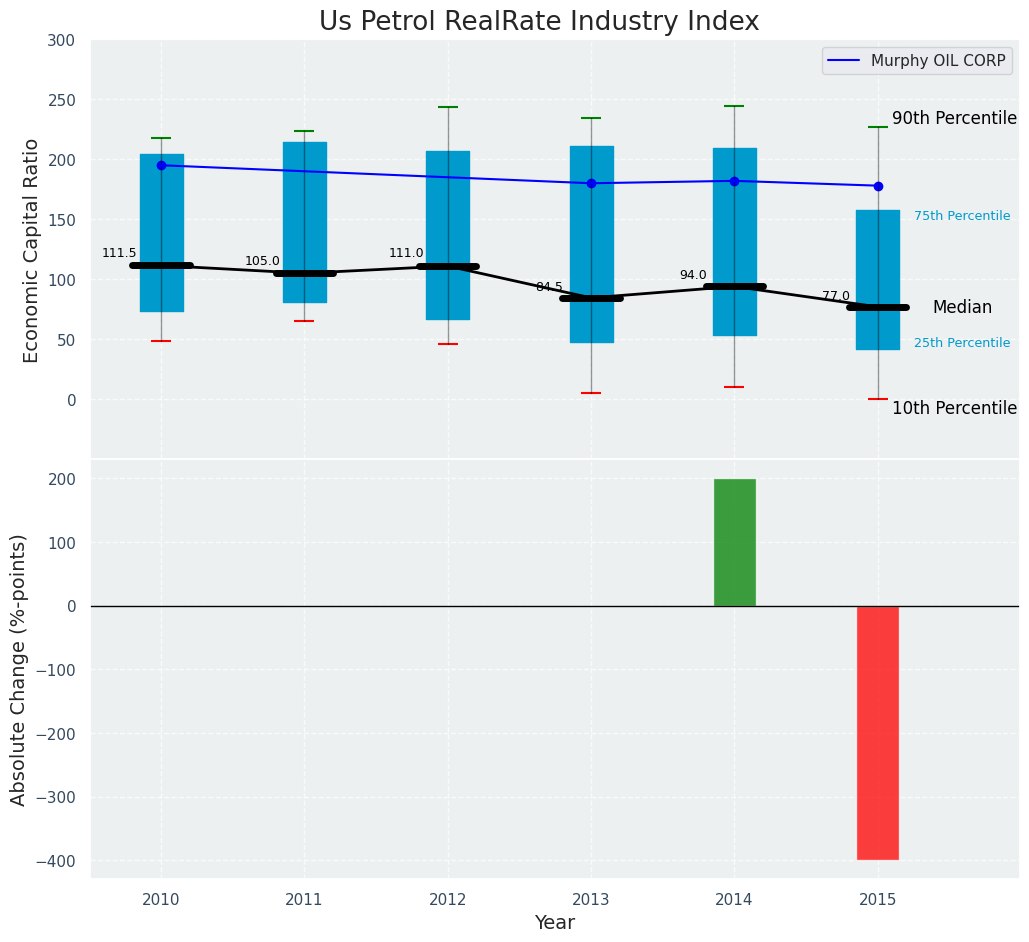Viewport: 1029px width, 942px height.
Task: Select the red 2015 absolute change bar
Action: (877, 732)
